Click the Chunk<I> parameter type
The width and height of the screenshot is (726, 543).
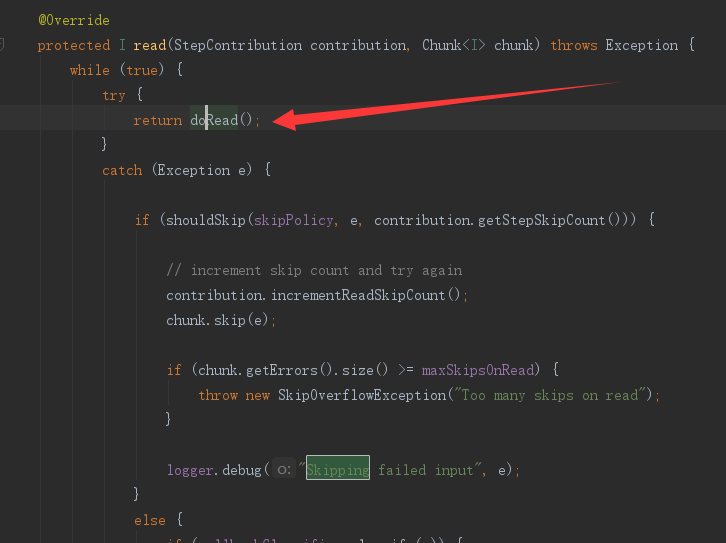(x=454, y=45)
